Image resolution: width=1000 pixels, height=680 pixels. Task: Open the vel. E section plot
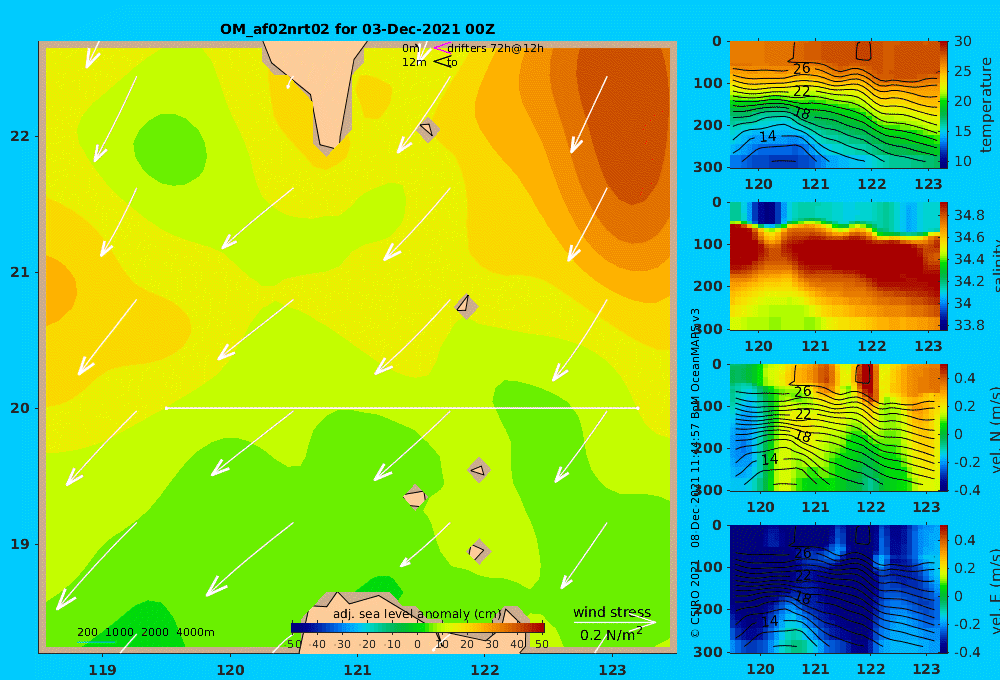pyautogui.click(x=835, y=589)
